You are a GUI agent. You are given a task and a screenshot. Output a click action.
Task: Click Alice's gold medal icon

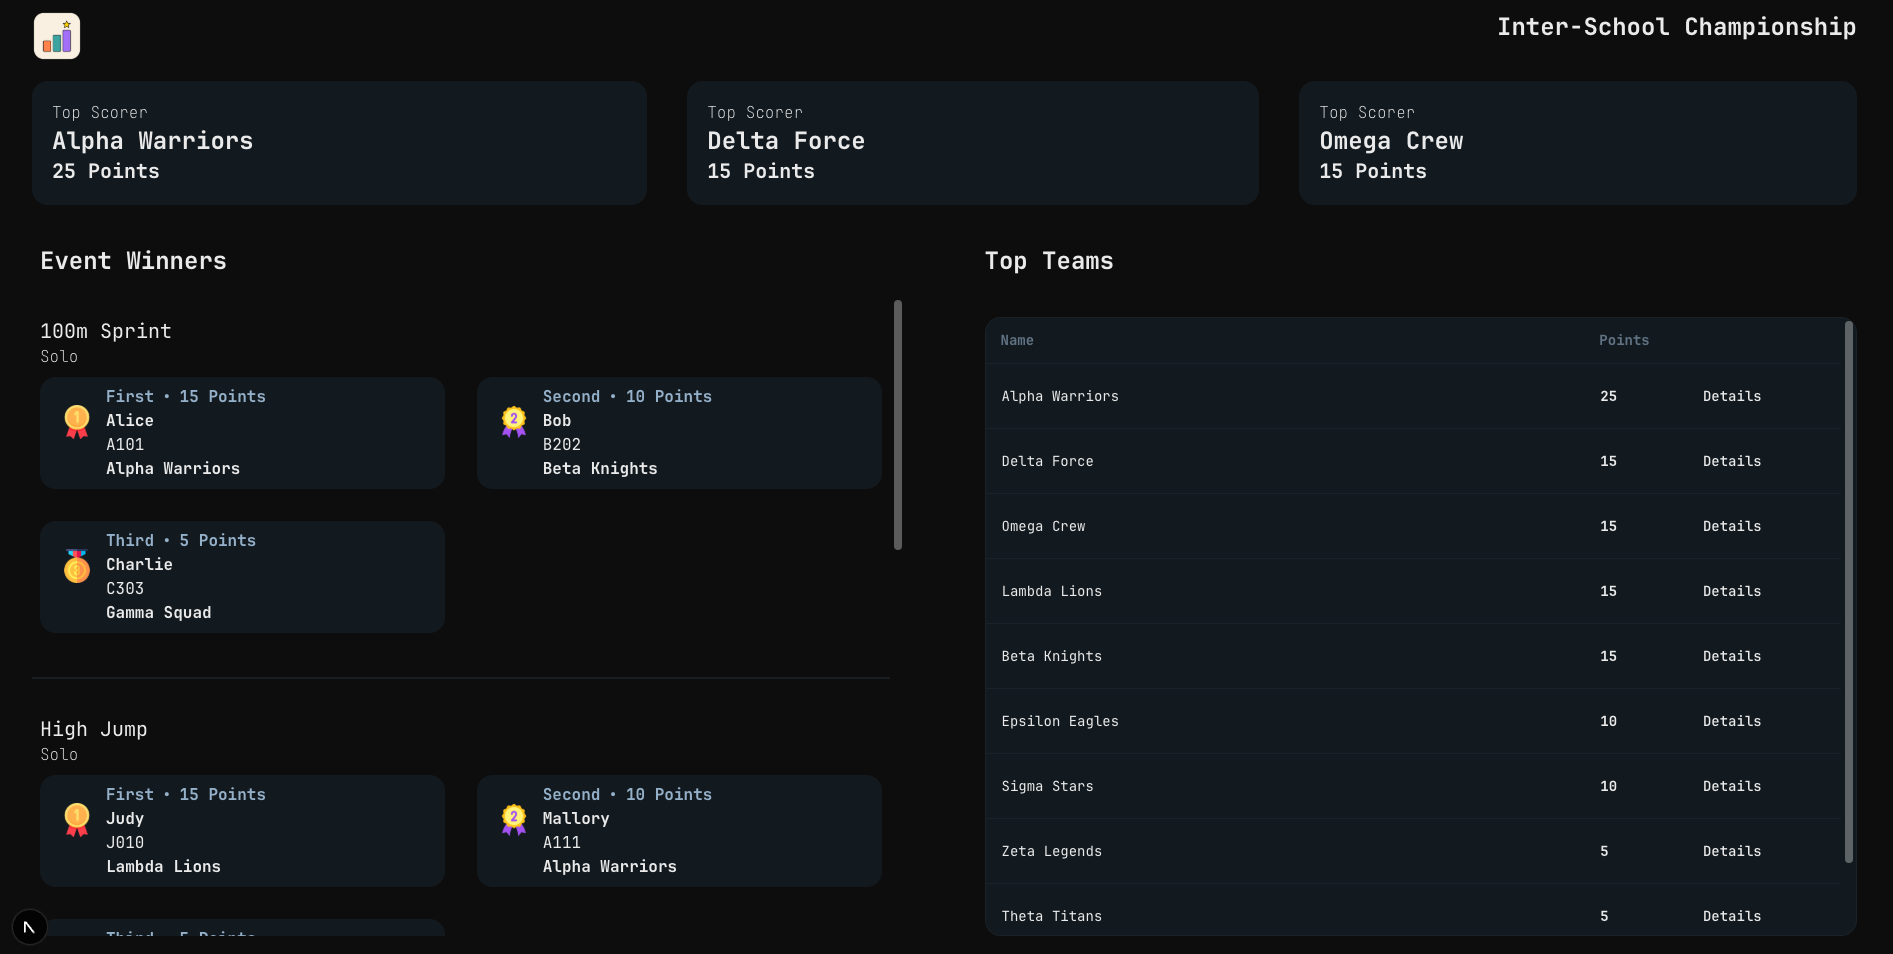click(x=76, y=421)
